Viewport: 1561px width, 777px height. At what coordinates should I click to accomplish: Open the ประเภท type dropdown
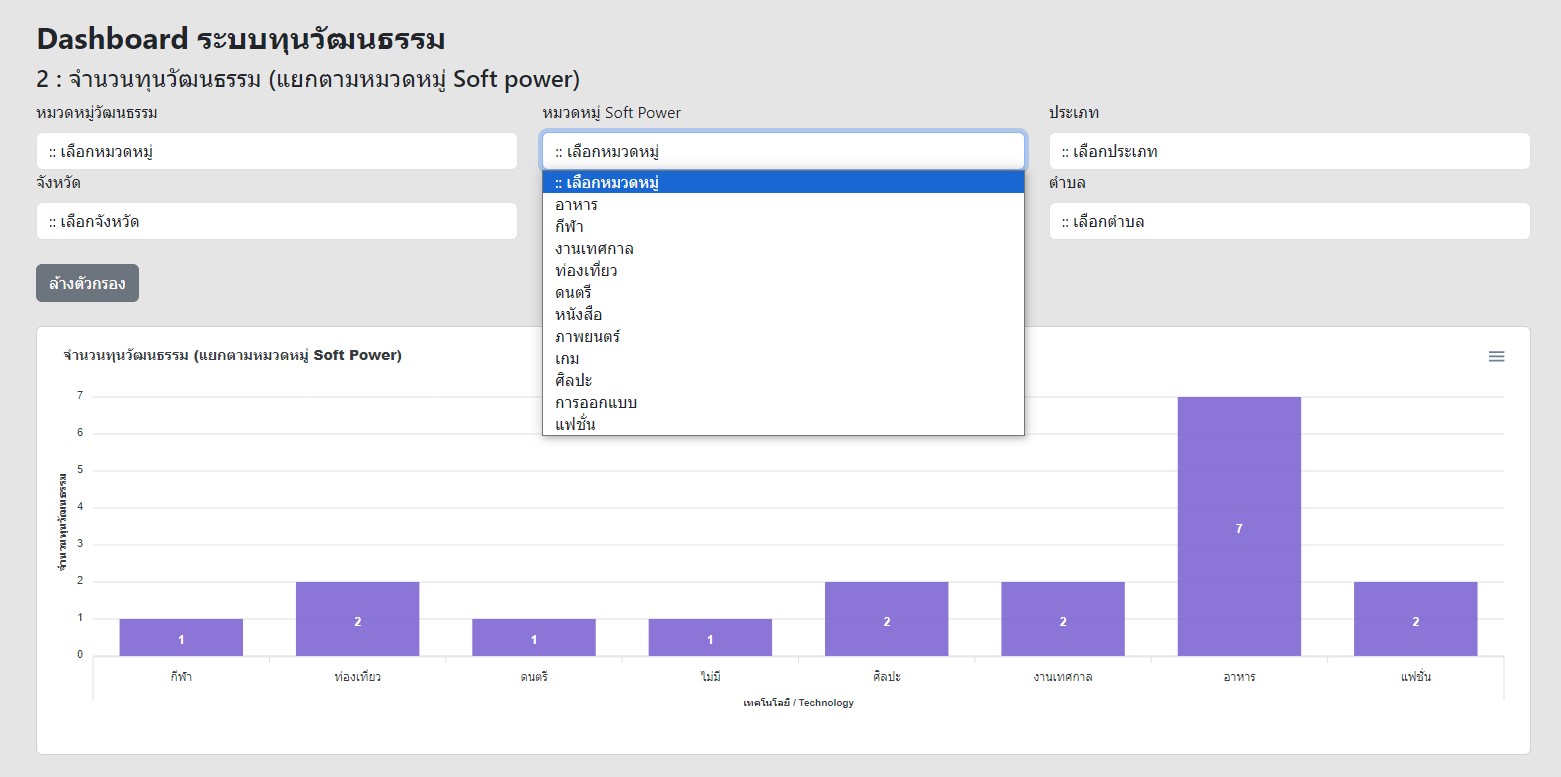(1289, 152)
